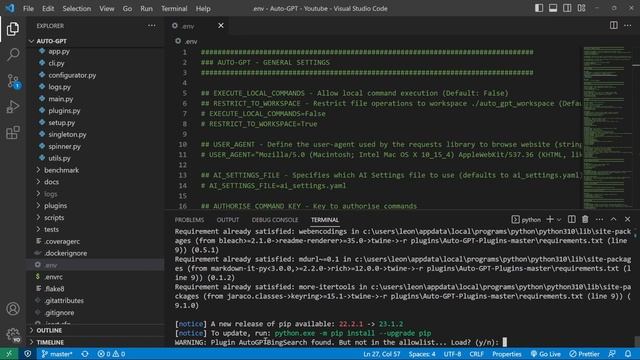The width and height of the screenshot is (640, 360).
Task: Click the workspace trust shield icon
Action: click(27, 354)
